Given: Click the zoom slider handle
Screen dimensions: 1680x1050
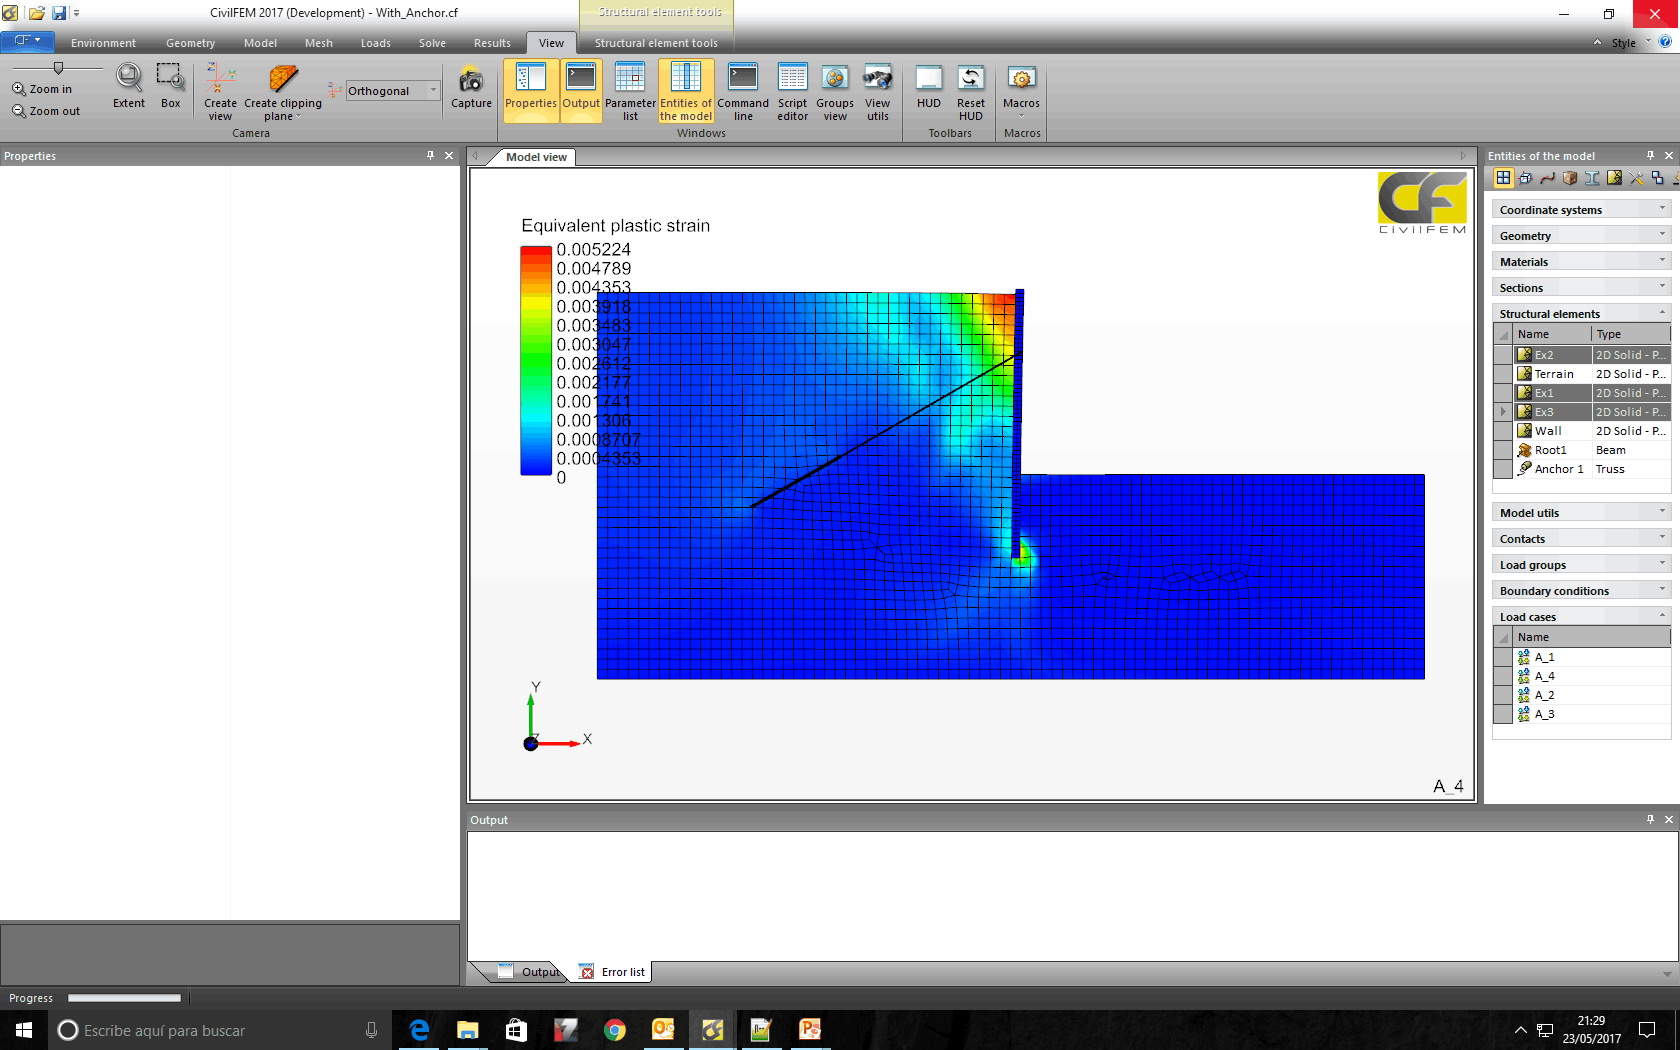Looking at the screenshot, I should [x=58, y=68].
